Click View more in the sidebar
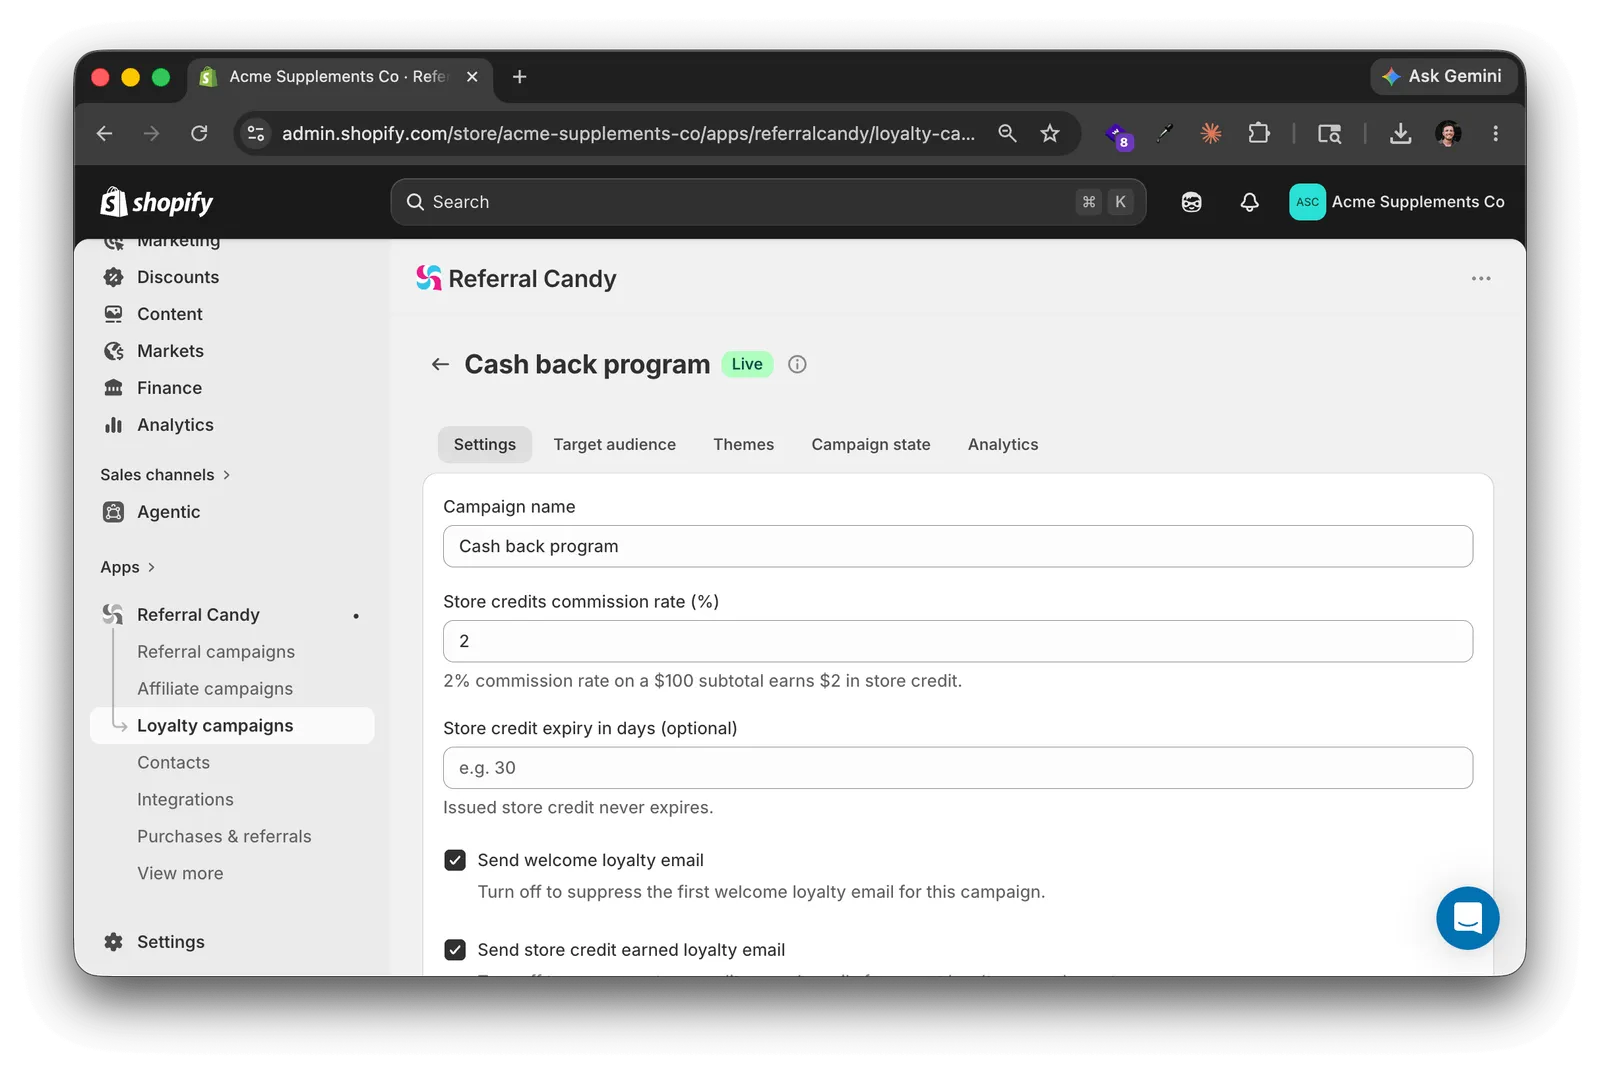1600x1074 pixels. (180, 874)
